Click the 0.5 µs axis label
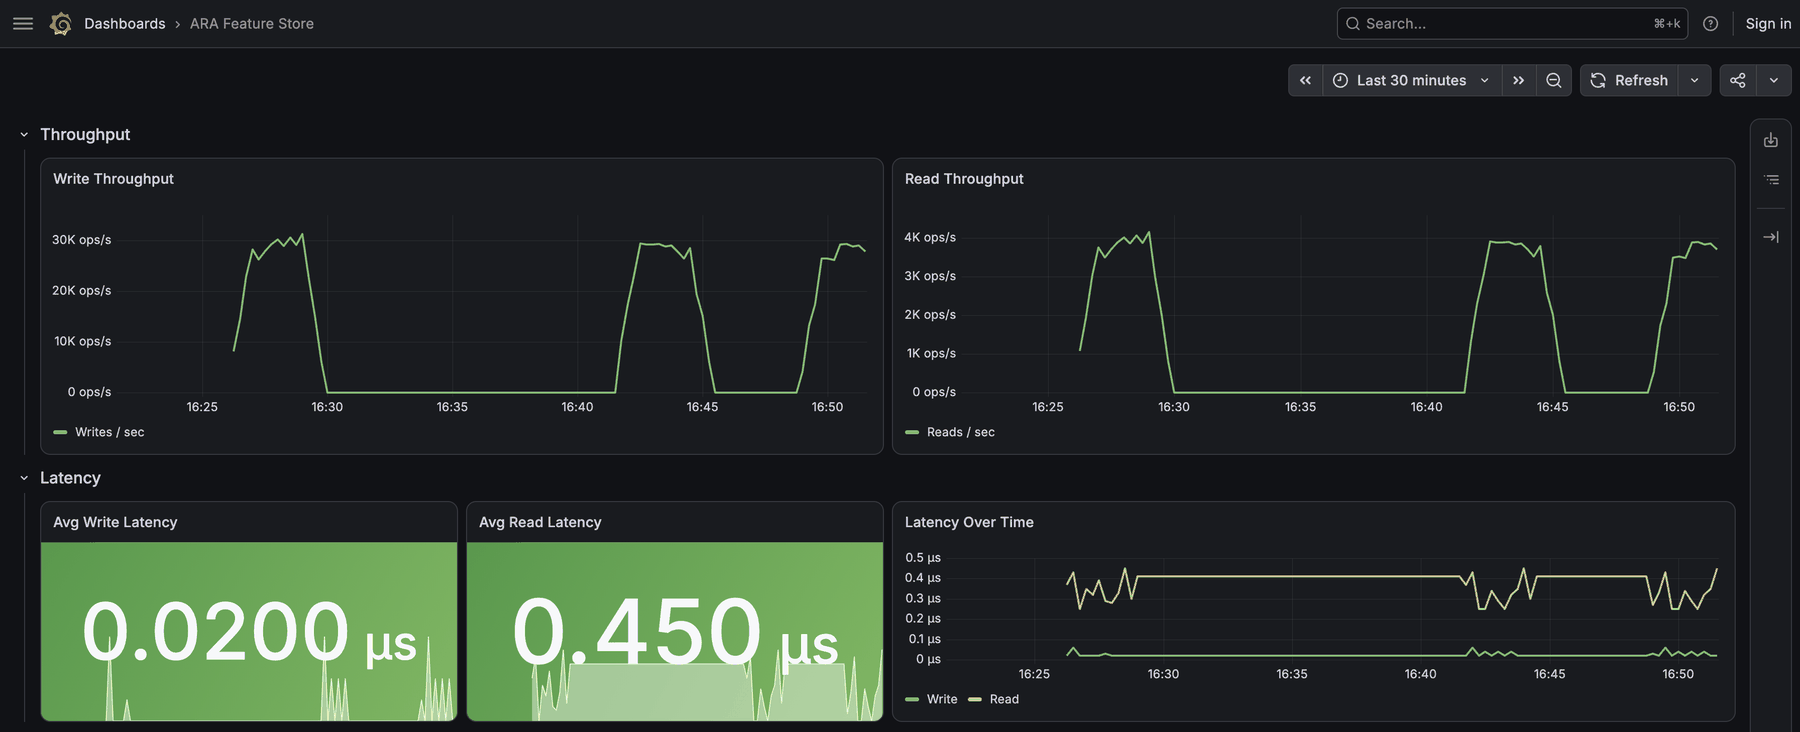The width and height of the screenshot is (1800, 732). (923, 557)
